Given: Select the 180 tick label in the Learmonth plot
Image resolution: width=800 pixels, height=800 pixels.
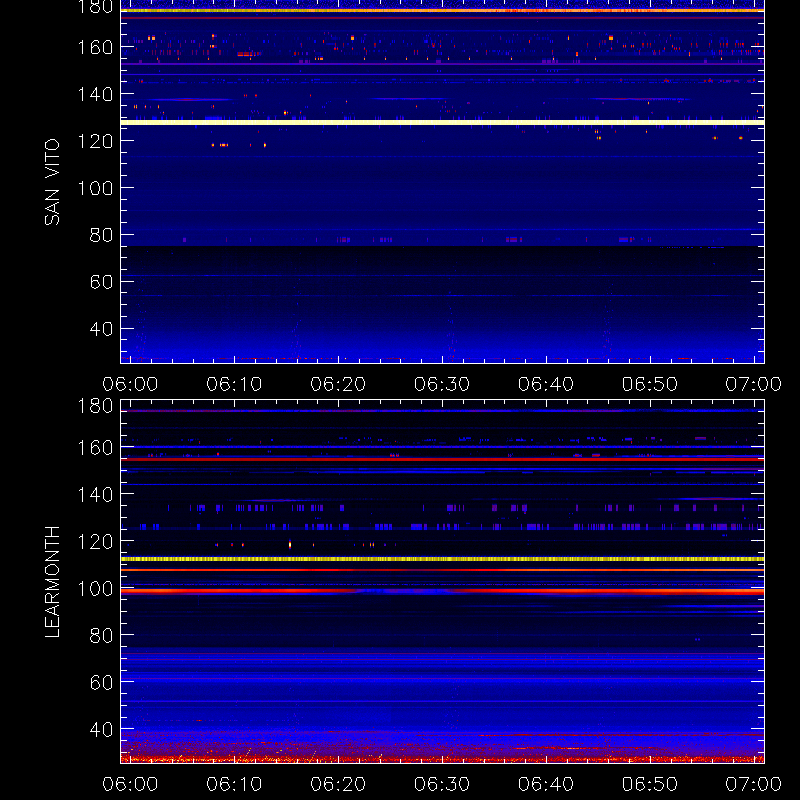Looking at the screenshot, I should [95, 406].
